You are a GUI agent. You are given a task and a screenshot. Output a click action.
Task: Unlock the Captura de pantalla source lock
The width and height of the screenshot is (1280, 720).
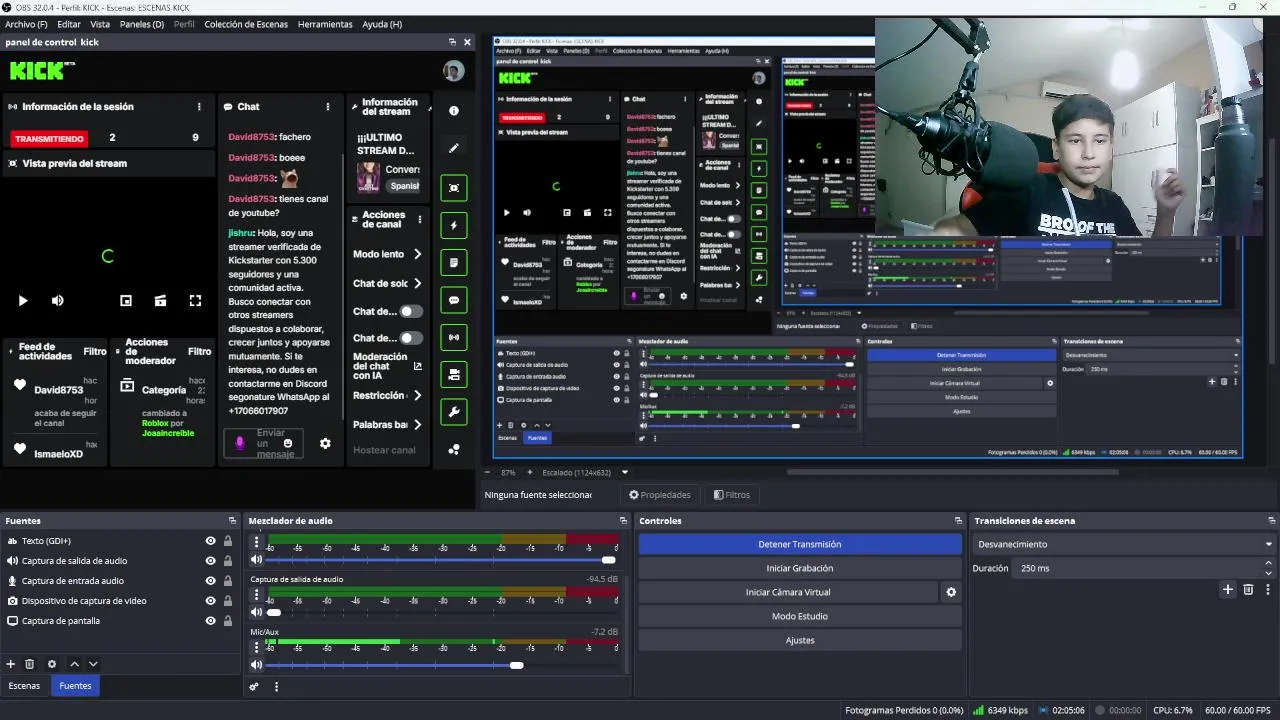pyautogui.click(x=228, y=621)
